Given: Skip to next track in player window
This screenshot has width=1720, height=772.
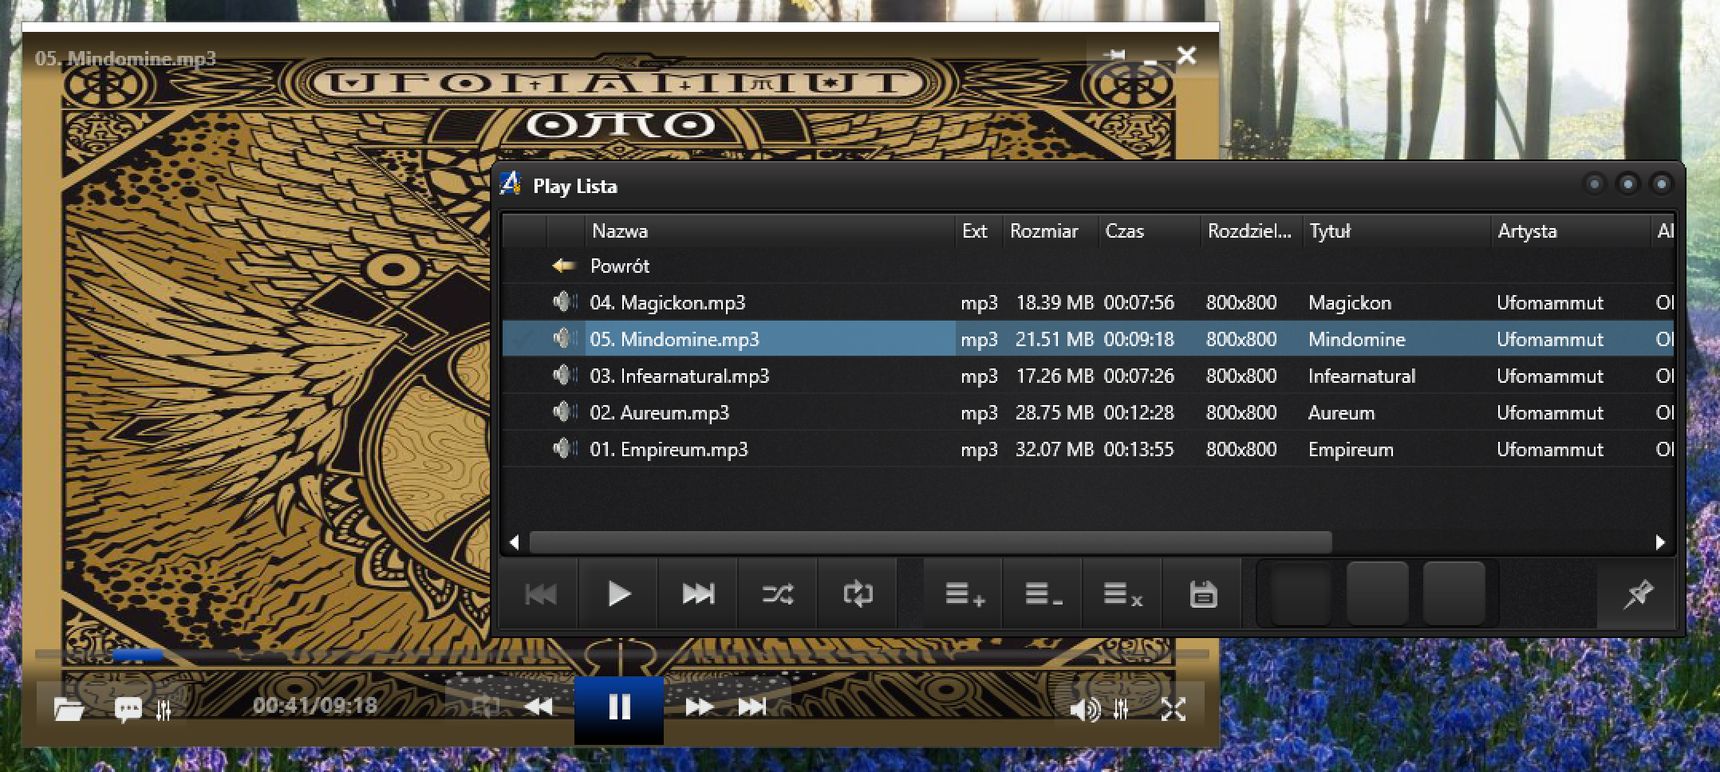Looking at the screenshot, I should pyautogui.click(x=752, y=707).
